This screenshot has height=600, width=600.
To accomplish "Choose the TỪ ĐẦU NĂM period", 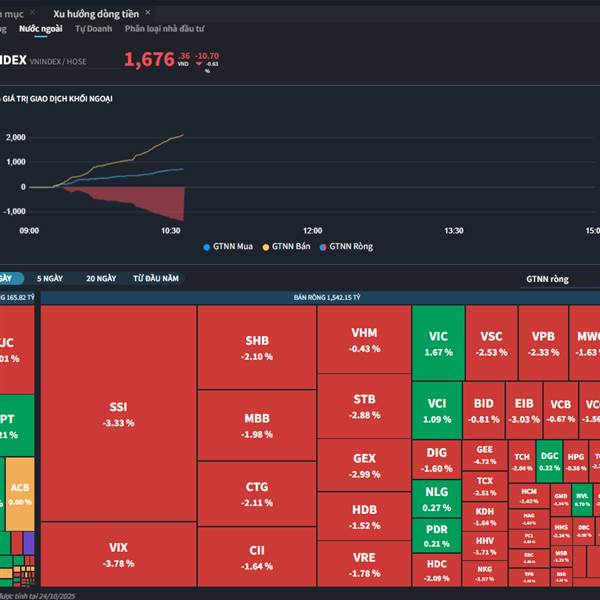I will click(x=156, y=279).
